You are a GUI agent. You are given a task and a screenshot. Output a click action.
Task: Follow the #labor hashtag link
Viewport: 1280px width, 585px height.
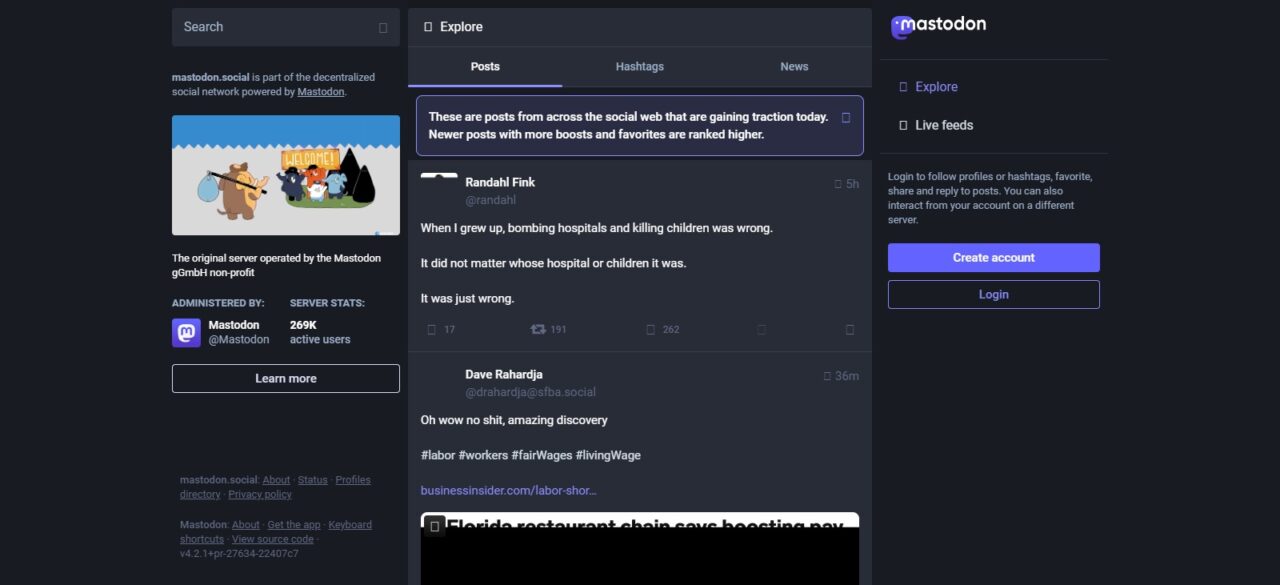click(x=438, y=455)
